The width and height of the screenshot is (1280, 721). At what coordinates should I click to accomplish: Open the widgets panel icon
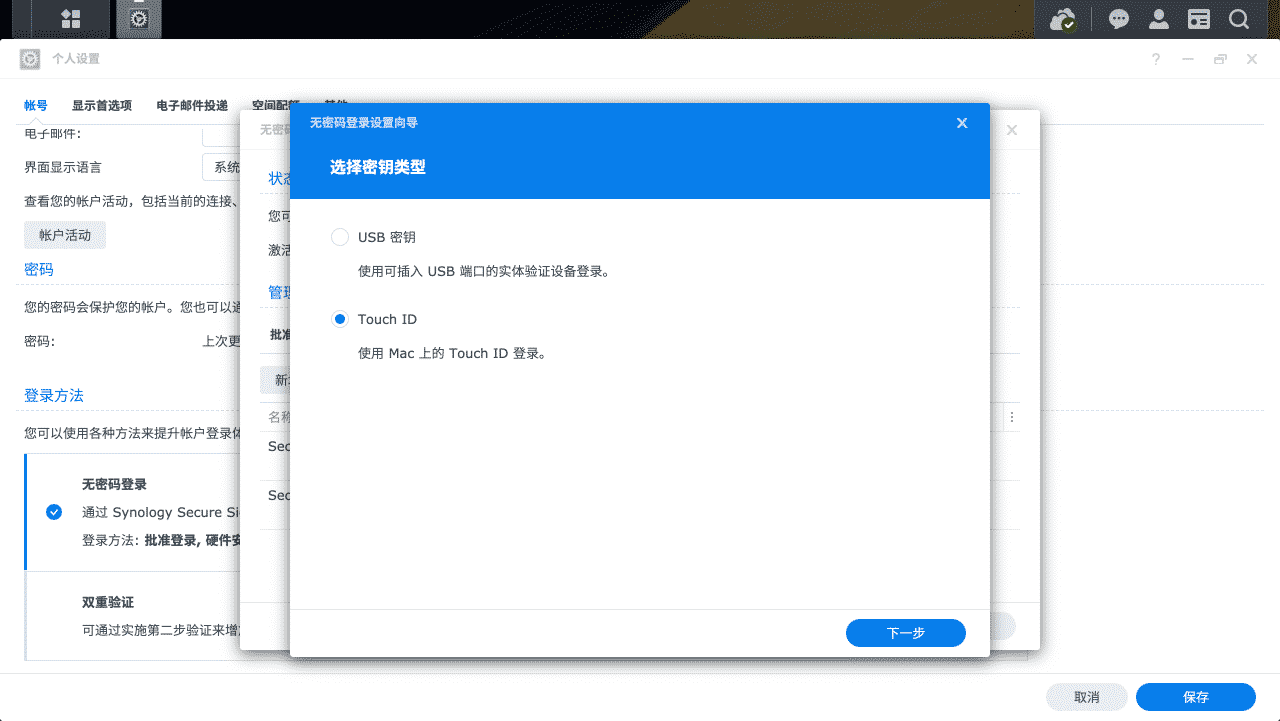pos(1199,19)
